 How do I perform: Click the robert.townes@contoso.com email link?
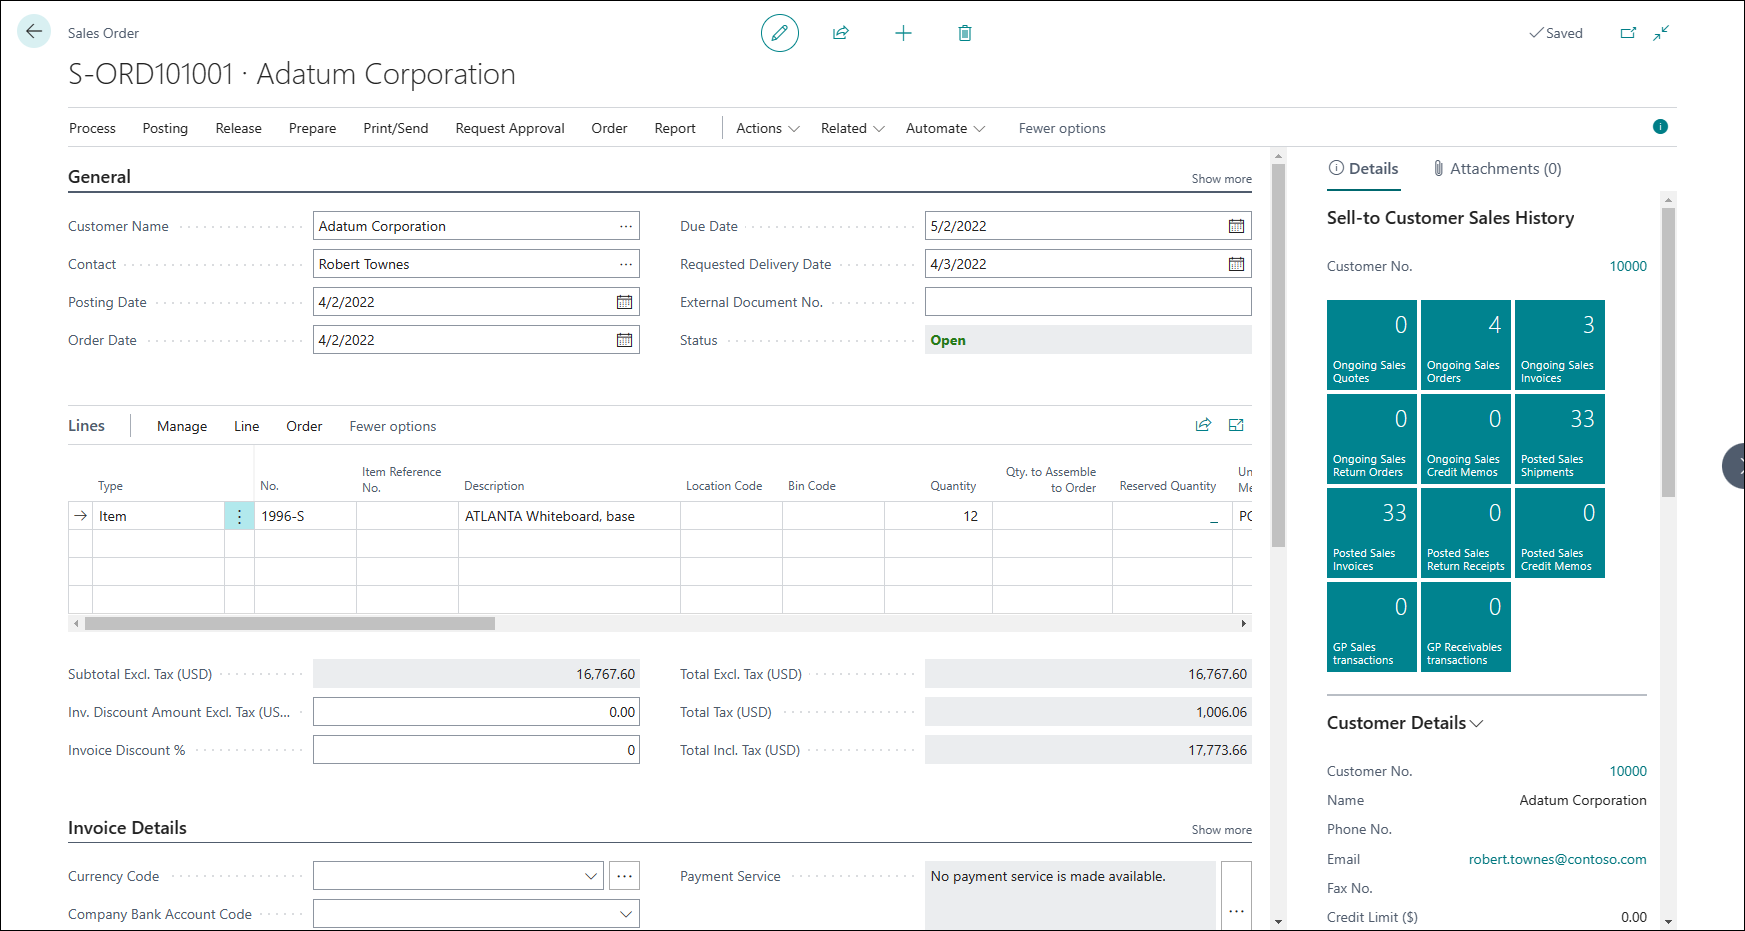point(1557,859)
